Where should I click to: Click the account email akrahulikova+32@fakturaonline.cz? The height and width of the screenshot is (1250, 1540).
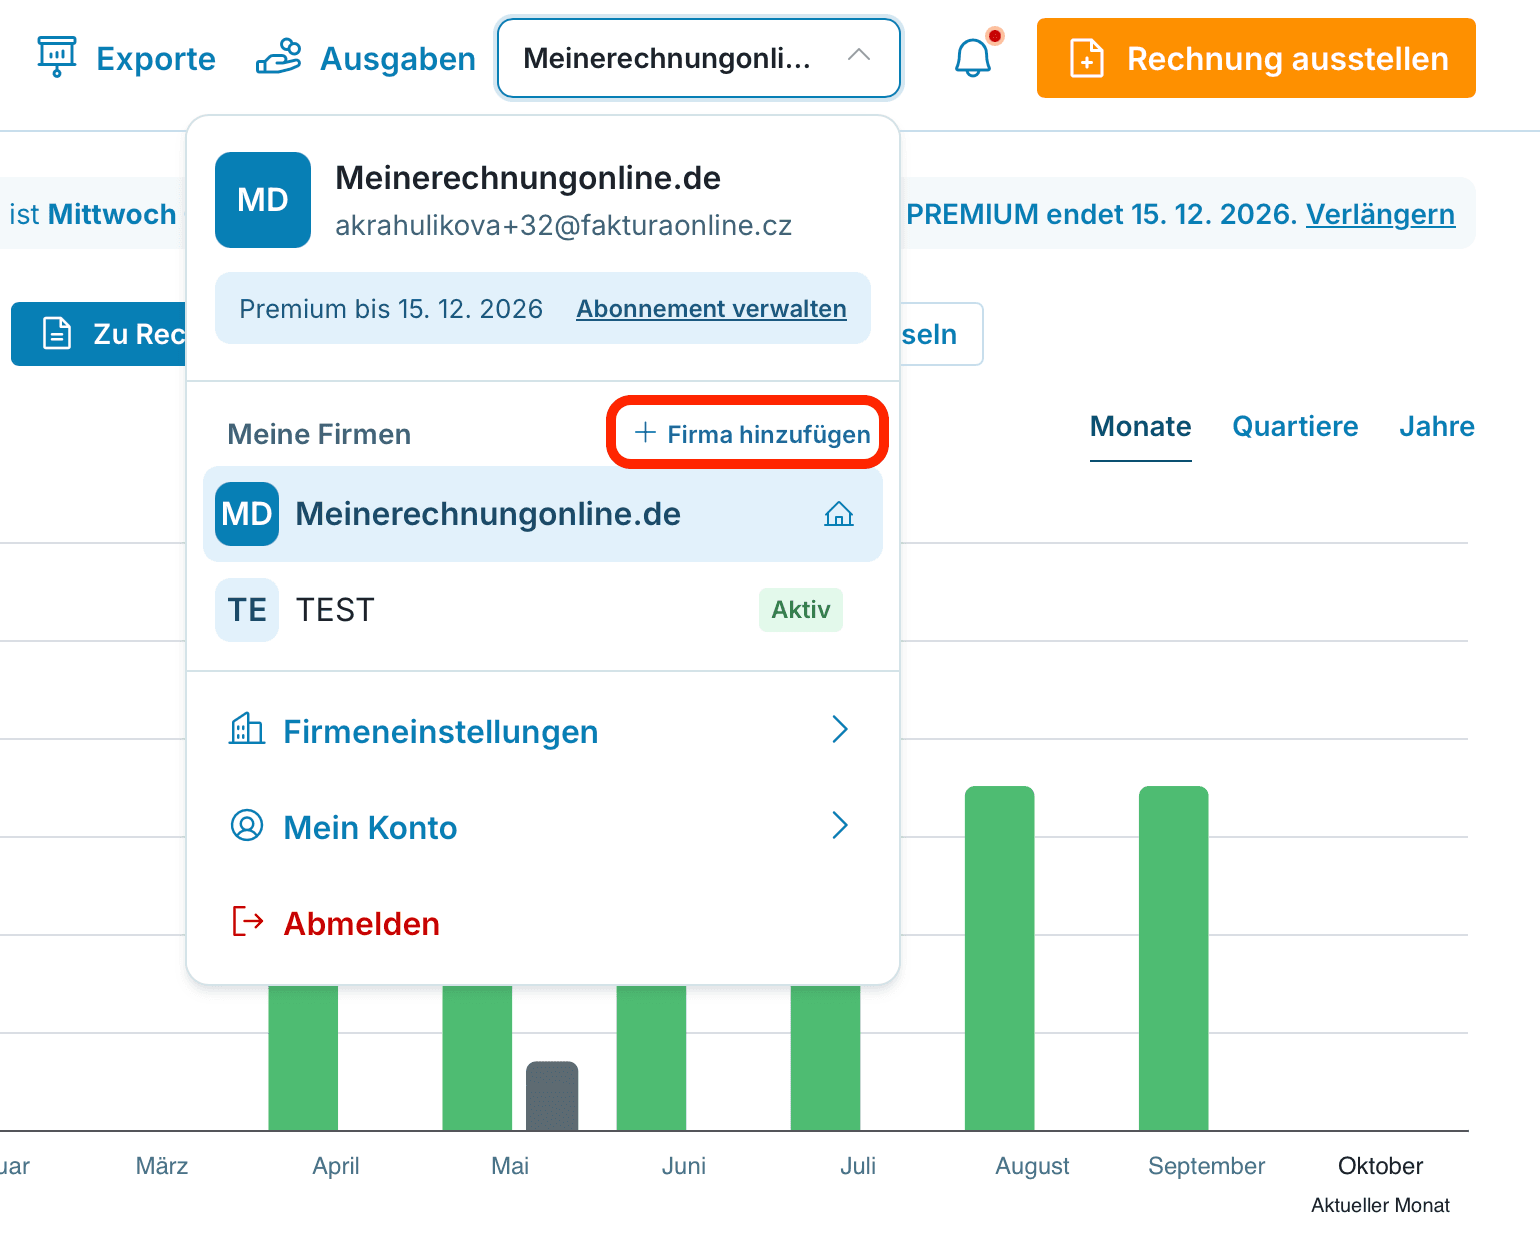point(563,226)
